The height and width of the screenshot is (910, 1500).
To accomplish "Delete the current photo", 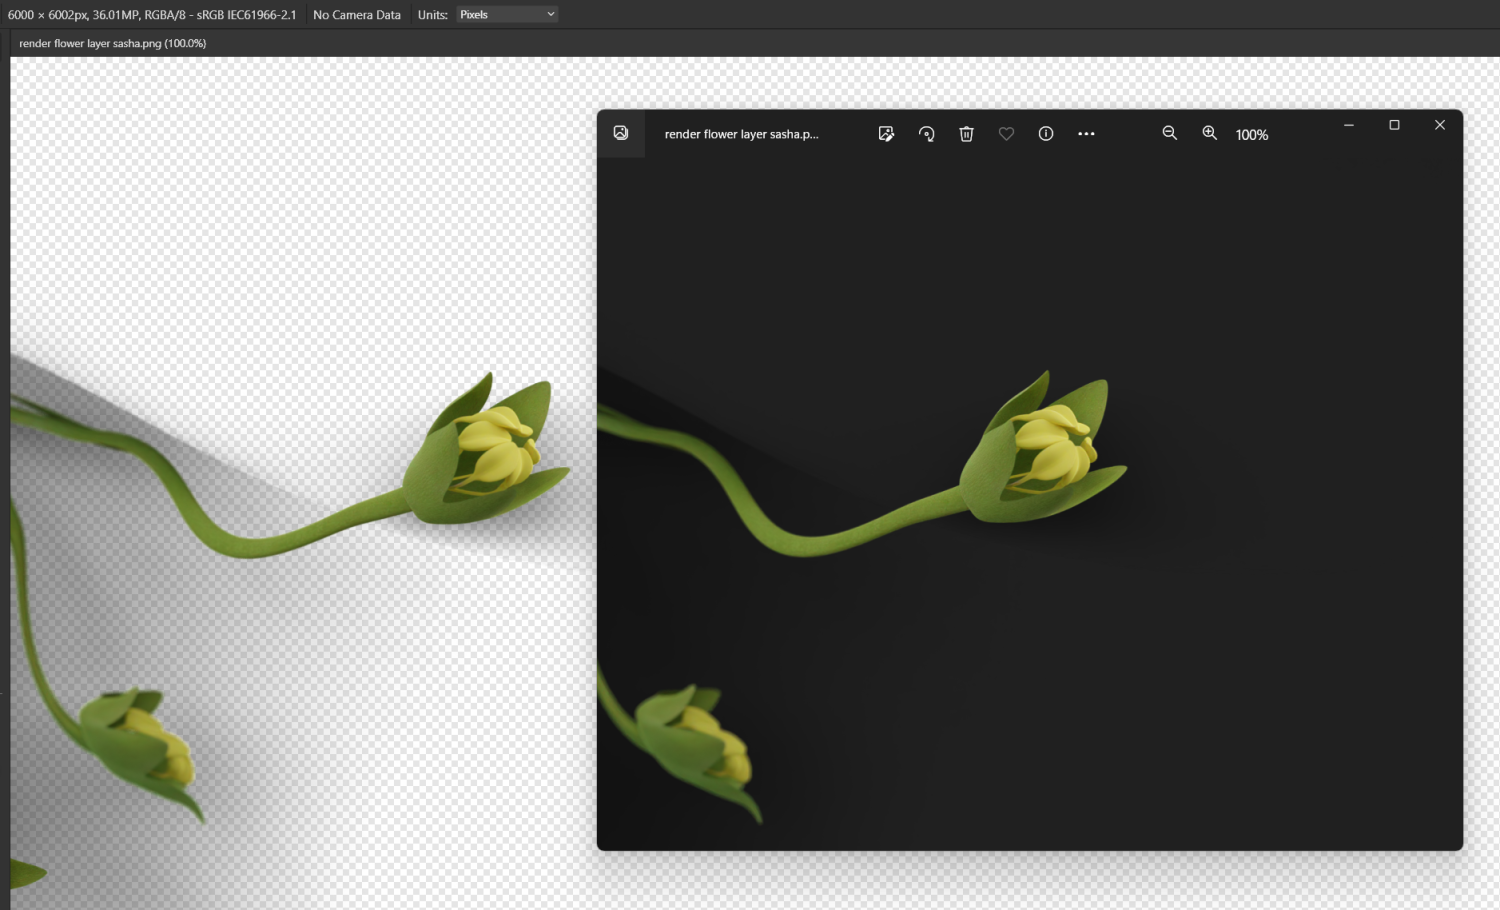I will click(966, 133).
